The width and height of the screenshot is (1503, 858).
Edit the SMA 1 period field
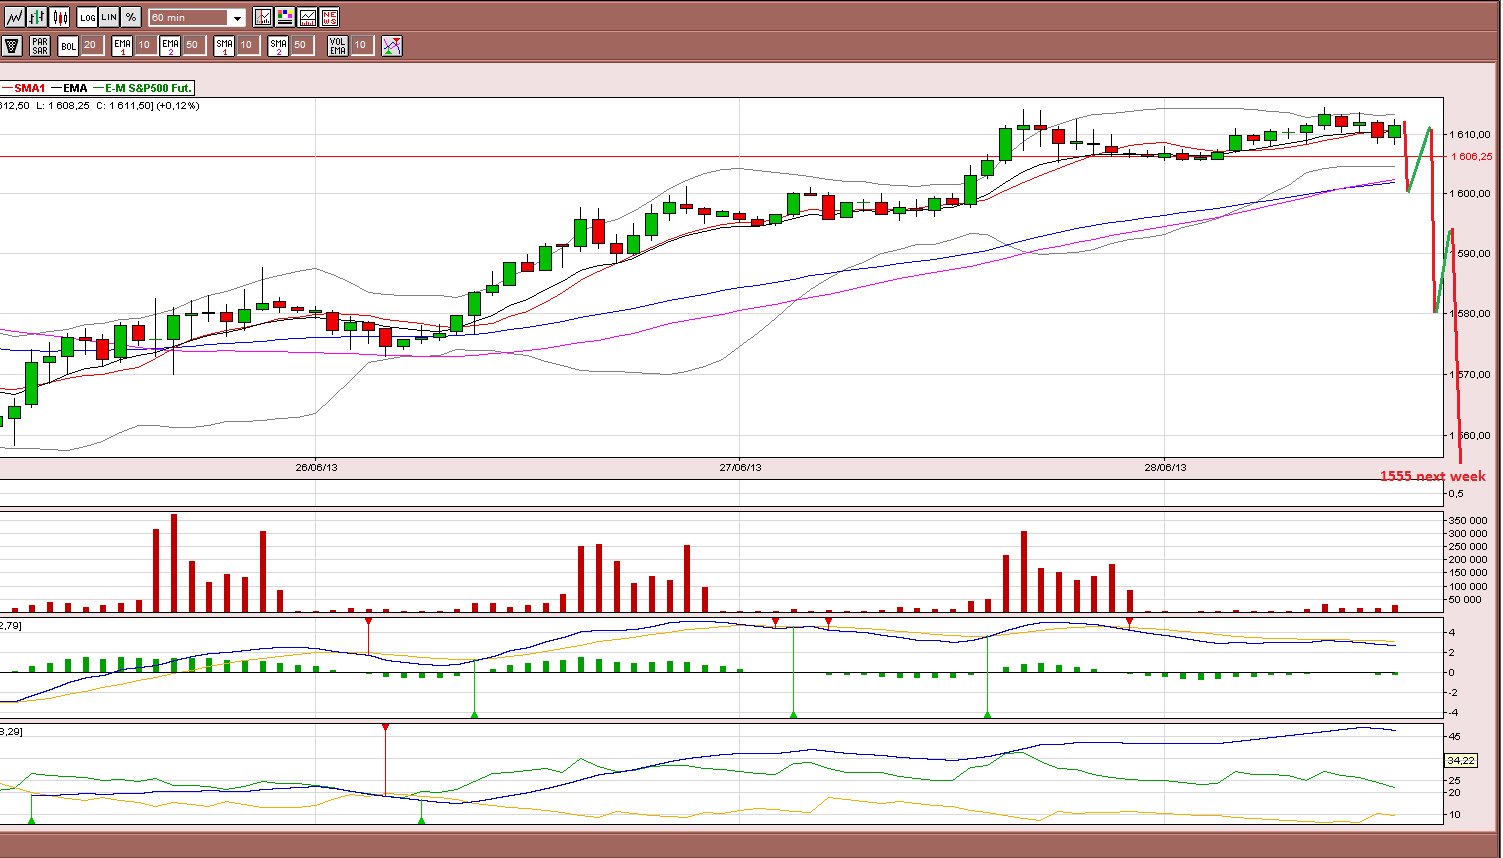(247, 45)
